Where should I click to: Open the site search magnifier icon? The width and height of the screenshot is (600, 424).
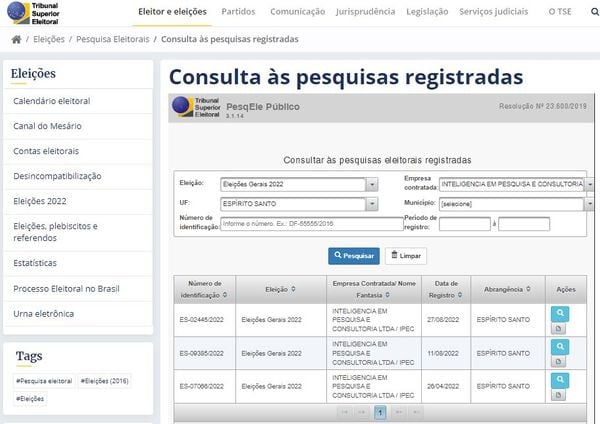595,12
